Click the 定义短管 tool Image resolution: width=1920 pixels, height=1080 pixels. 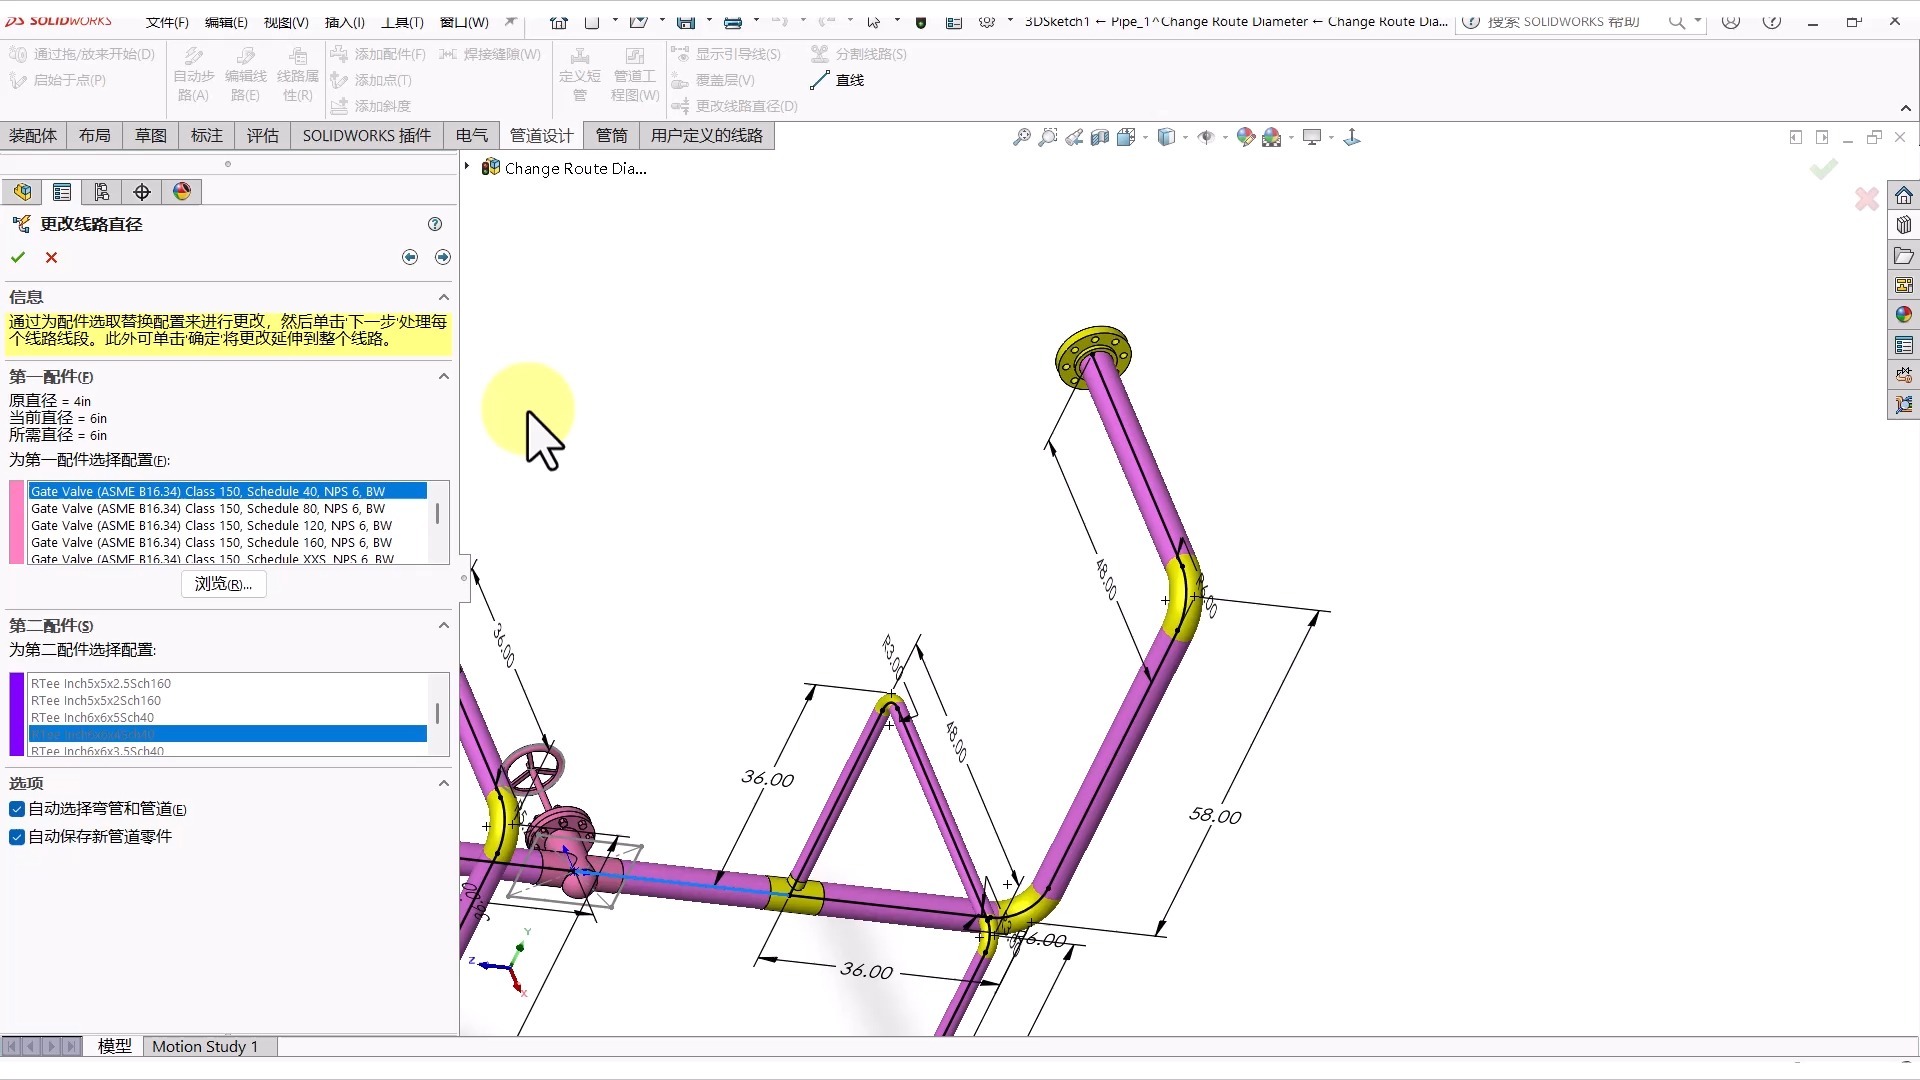click(580, 73)
